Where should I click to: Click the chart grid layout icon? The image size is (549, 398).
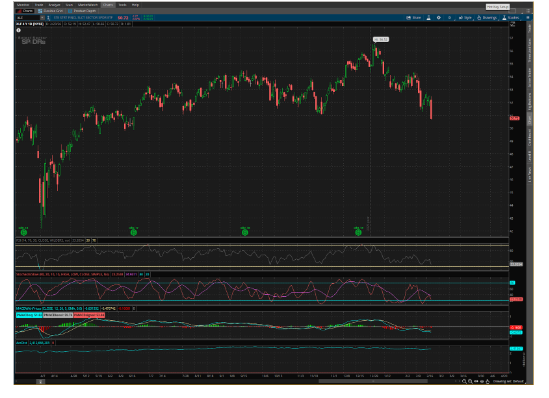pyautogui.click(x=528, y=18)
